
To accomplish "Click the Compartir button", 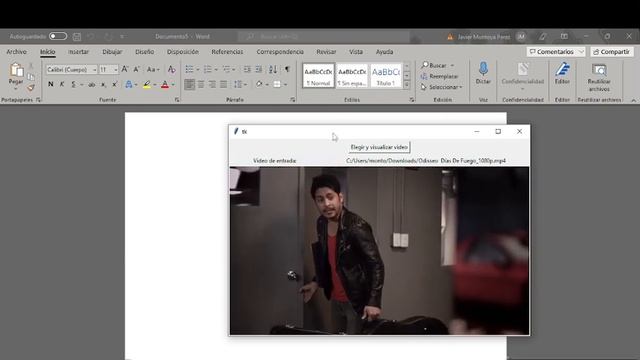I will tap(611, 52).
